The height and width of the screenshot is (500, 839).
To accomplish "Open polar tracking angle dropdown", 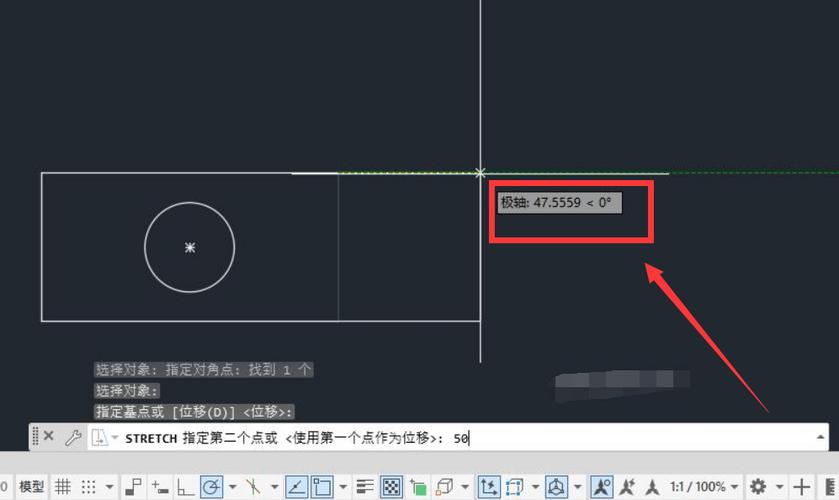I will pos(233,487).
